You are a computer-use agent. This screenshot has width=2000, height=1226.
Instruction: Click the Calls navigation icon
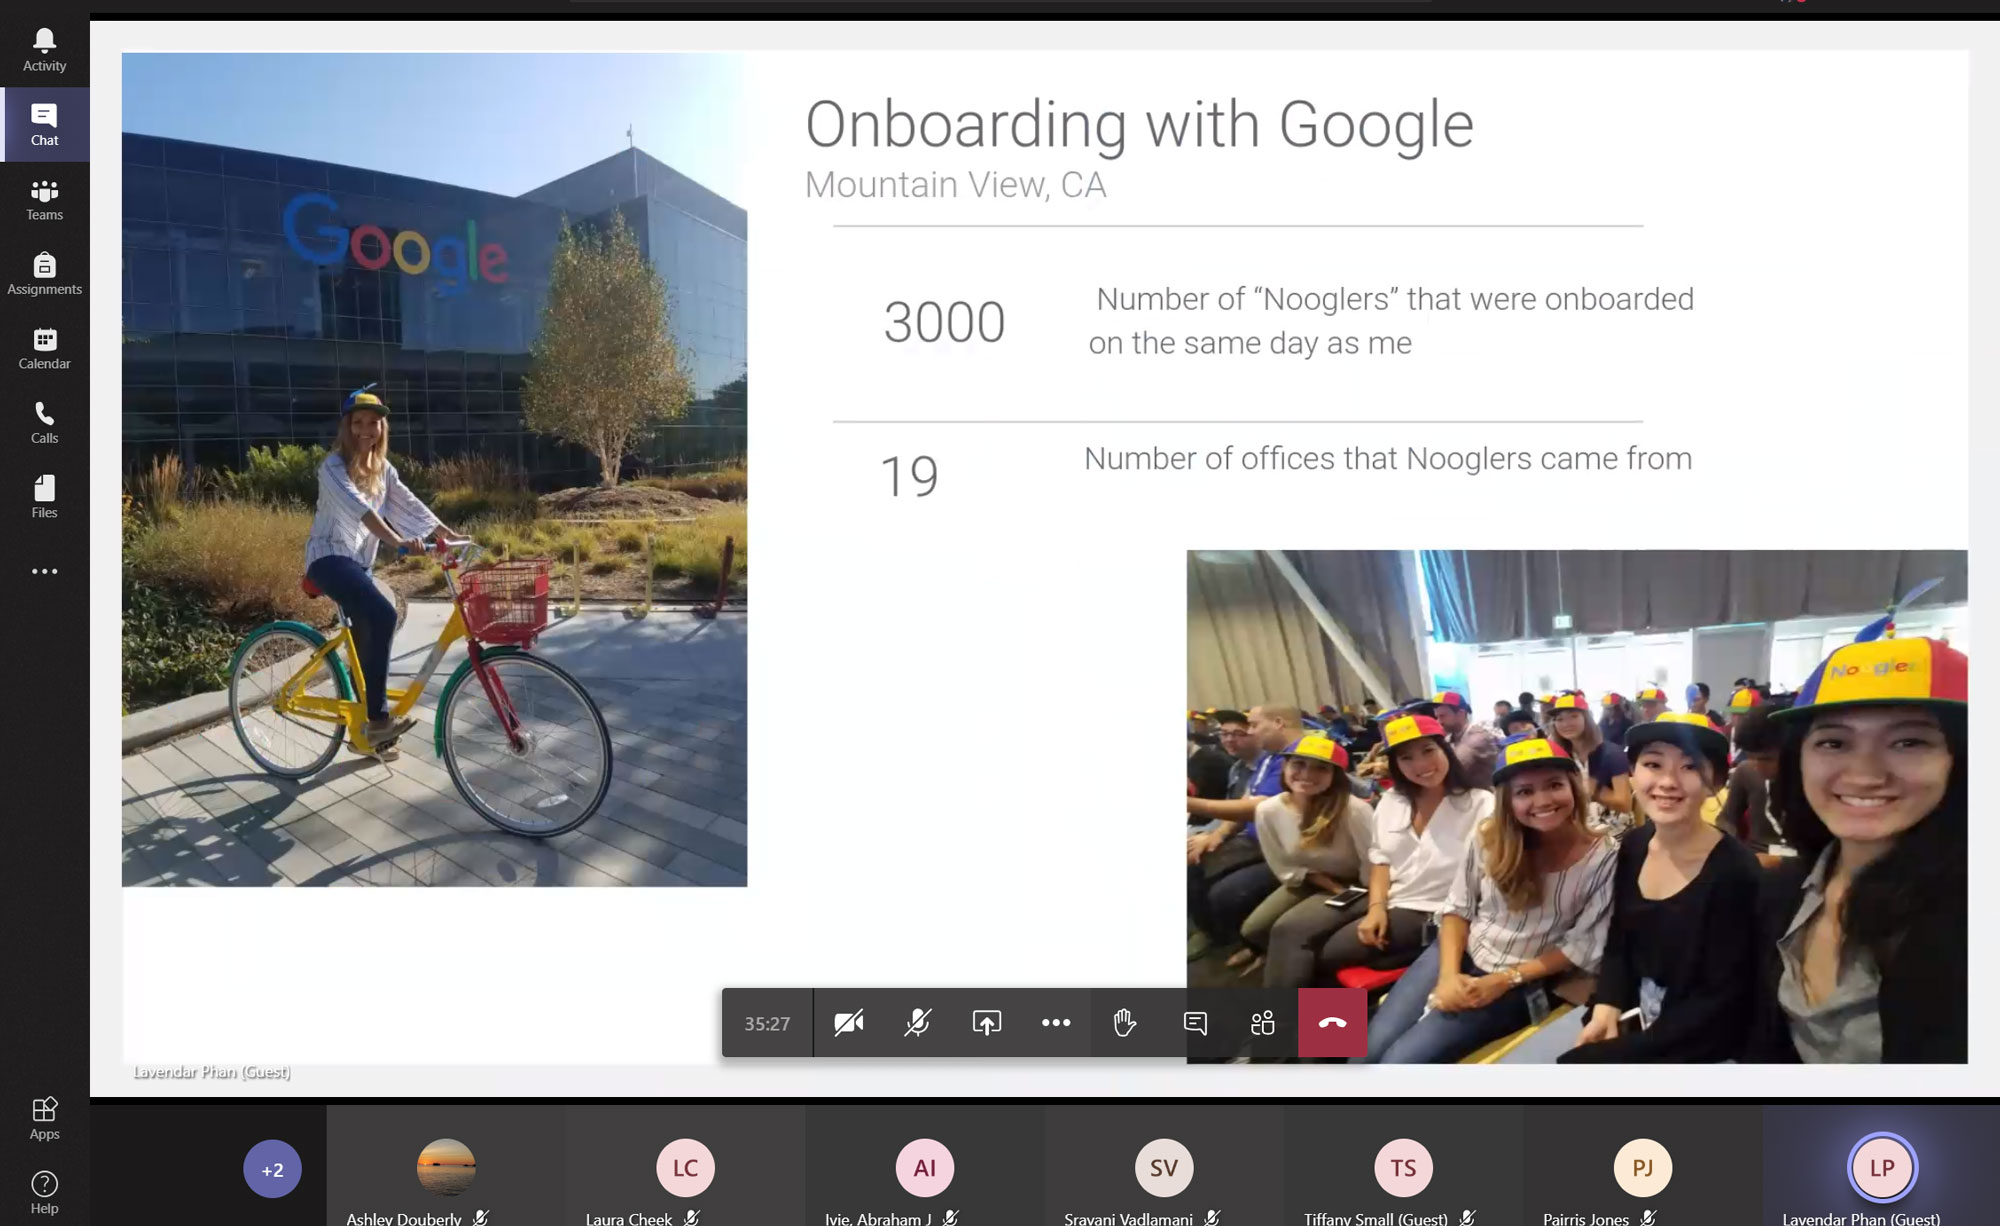click(x=43, y=420)
